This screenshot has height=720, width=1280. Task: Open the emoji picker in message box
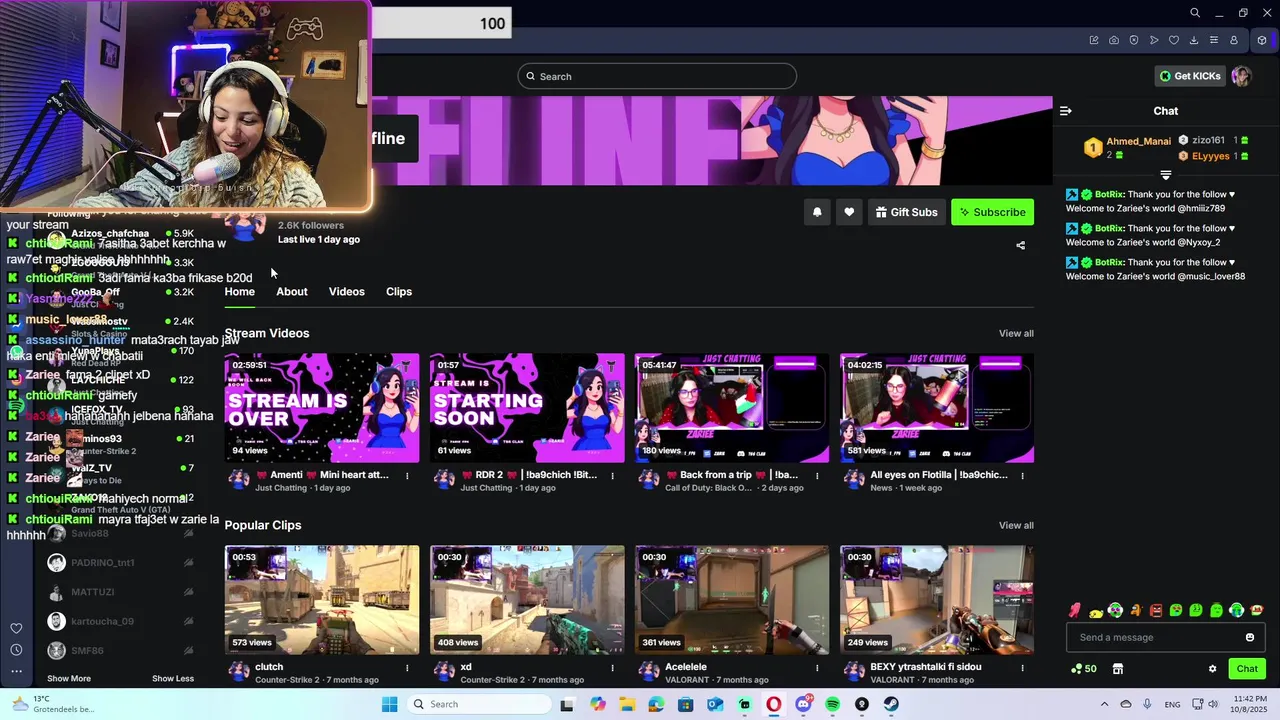pos(1249,637)
